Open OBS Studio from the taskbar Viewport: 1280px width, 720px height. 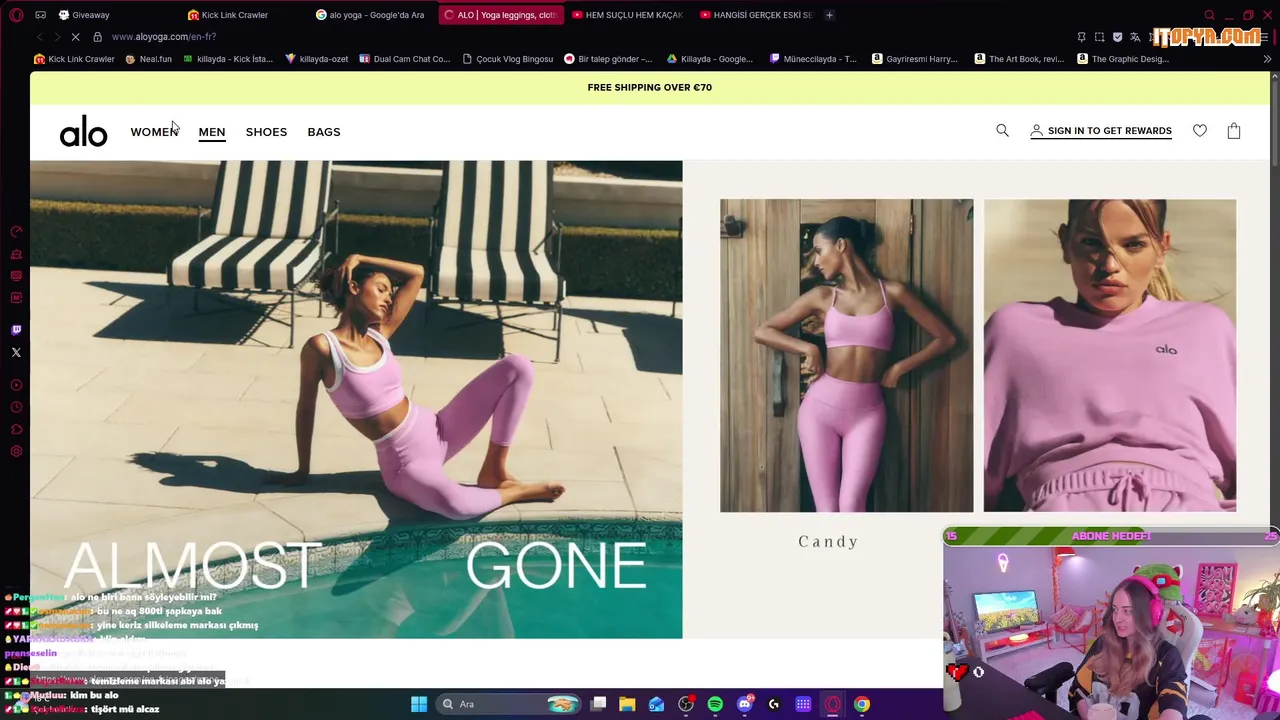[x=686, y=704]
